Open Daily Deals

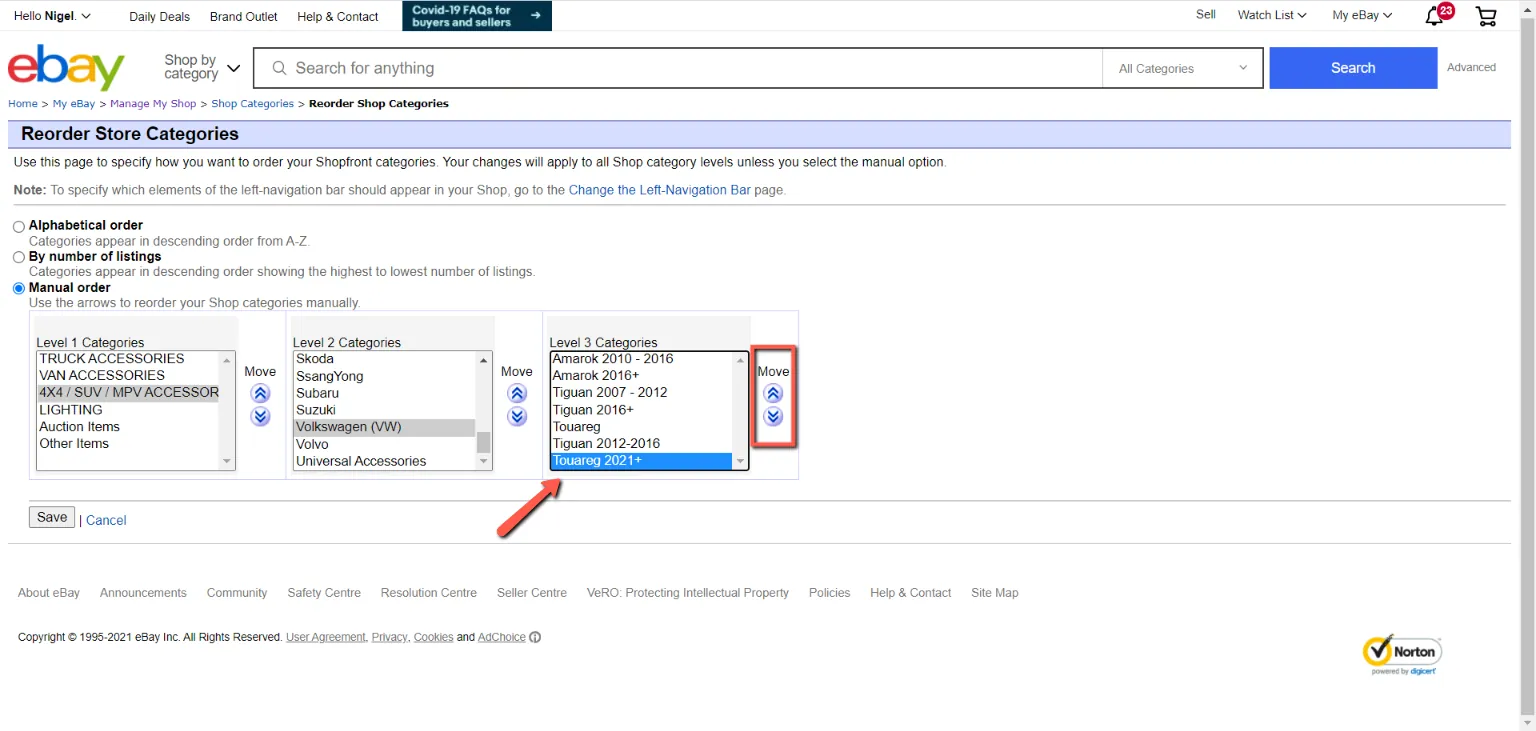click(x=159, y=16)
